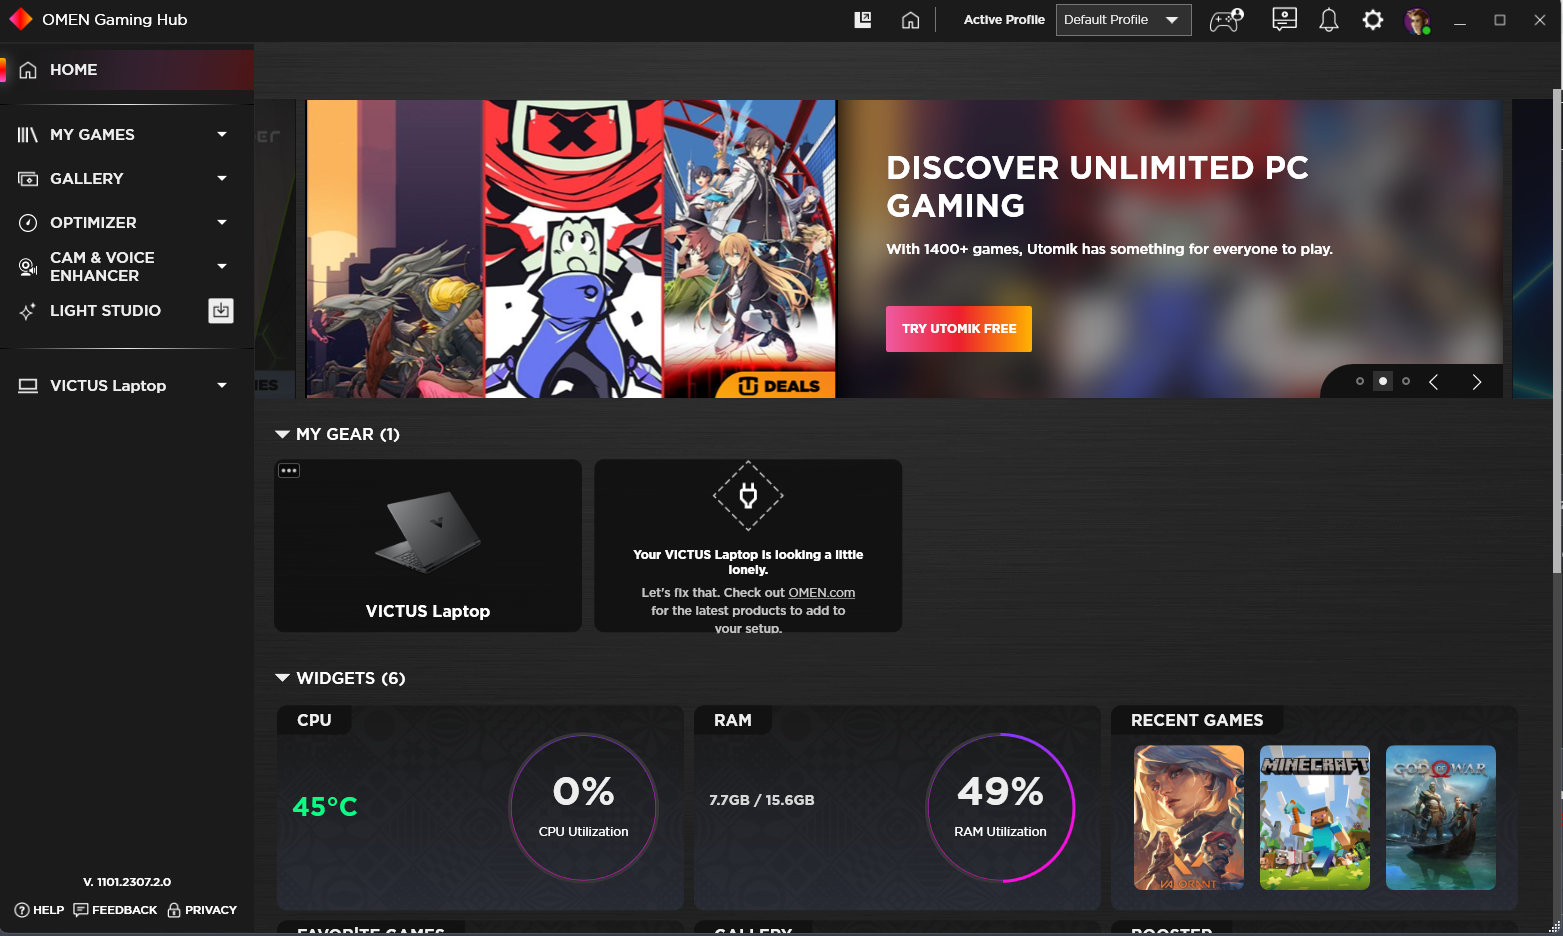
Task: Click the Optimizer gauge icon
Action: click(28, 223)
